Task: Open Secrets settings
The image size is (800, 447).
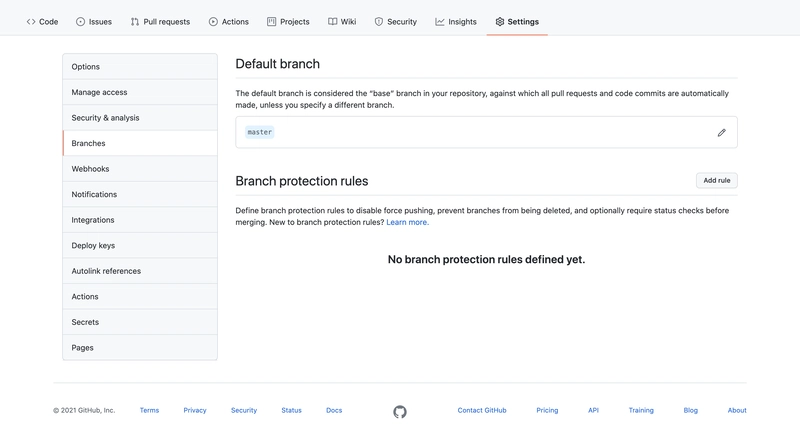Action: pos(140,322)
